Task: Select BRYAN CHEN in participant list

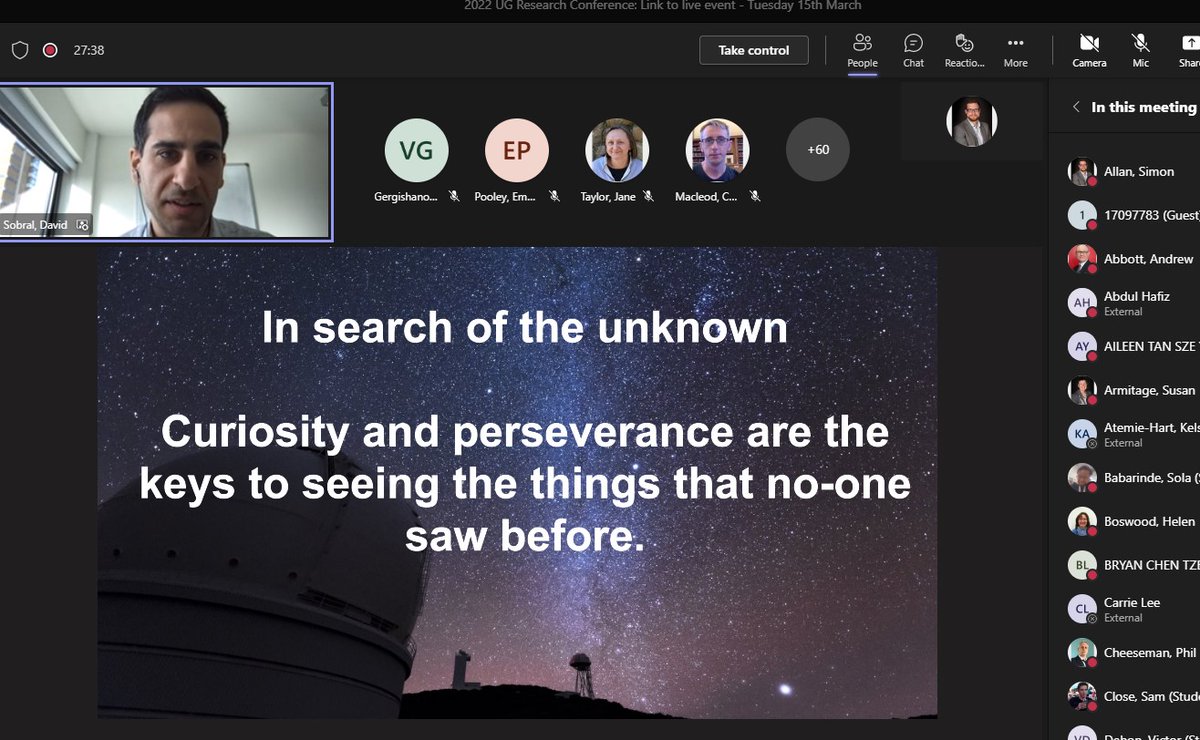Action: 1132,565
